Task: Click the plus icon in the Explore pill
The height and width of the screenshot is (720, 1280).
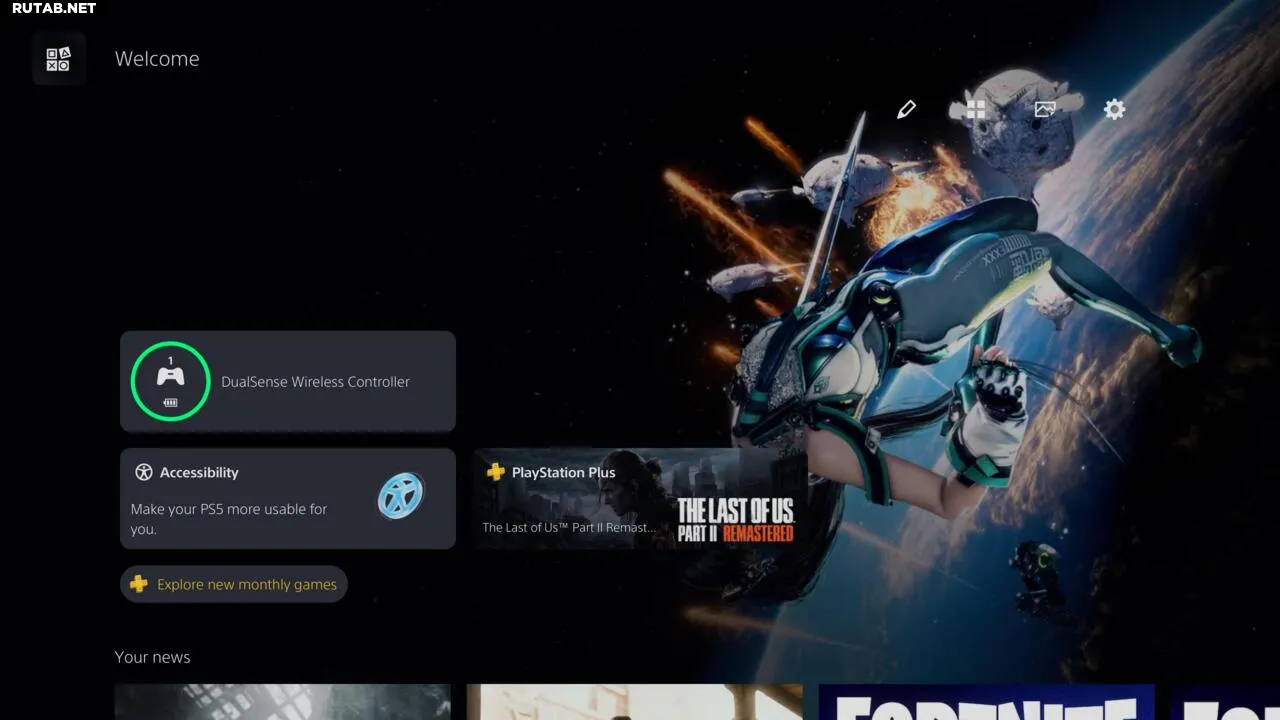Action: click(139, 584)
